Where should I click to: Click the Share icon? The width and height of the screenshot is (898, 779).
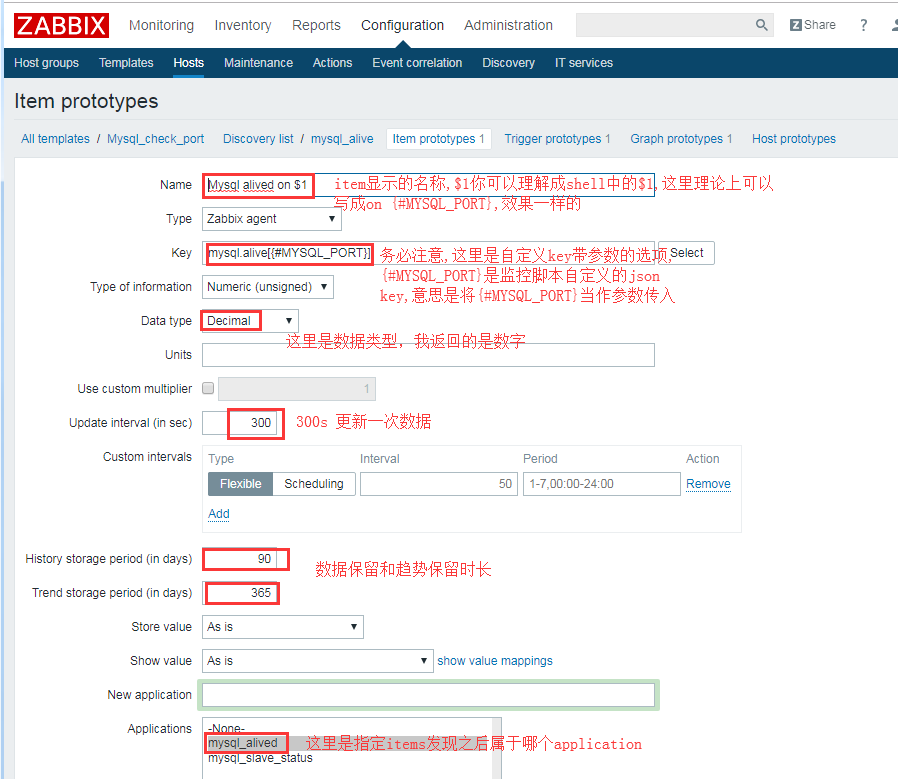(812, 24)
